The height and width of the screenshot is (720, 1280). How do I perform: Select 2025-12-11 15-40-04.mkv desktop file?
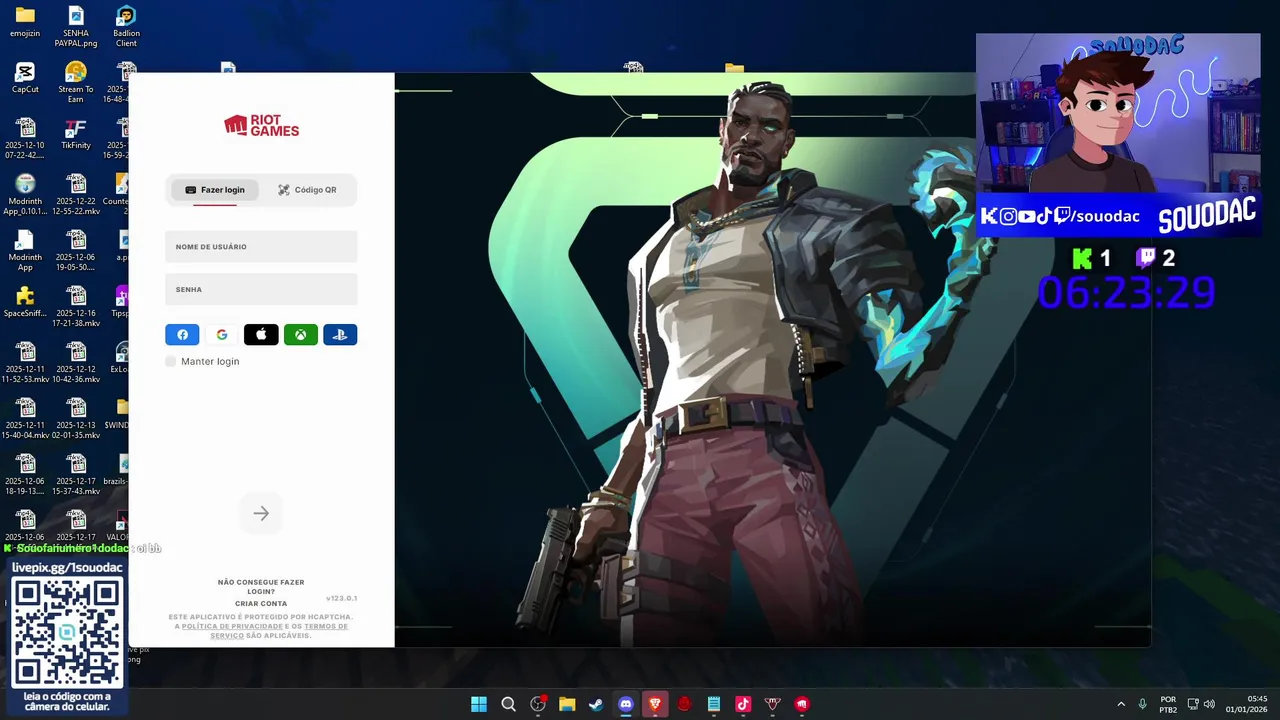pos(25,419)
